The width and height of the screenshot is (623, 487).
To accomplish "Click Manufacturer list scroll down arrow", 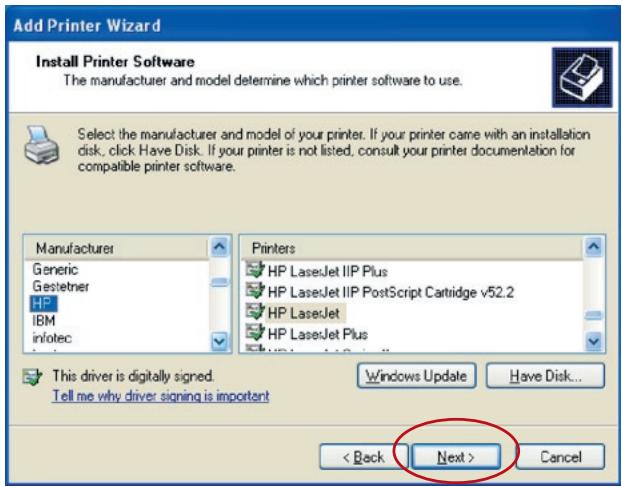I will pos(219,341).
